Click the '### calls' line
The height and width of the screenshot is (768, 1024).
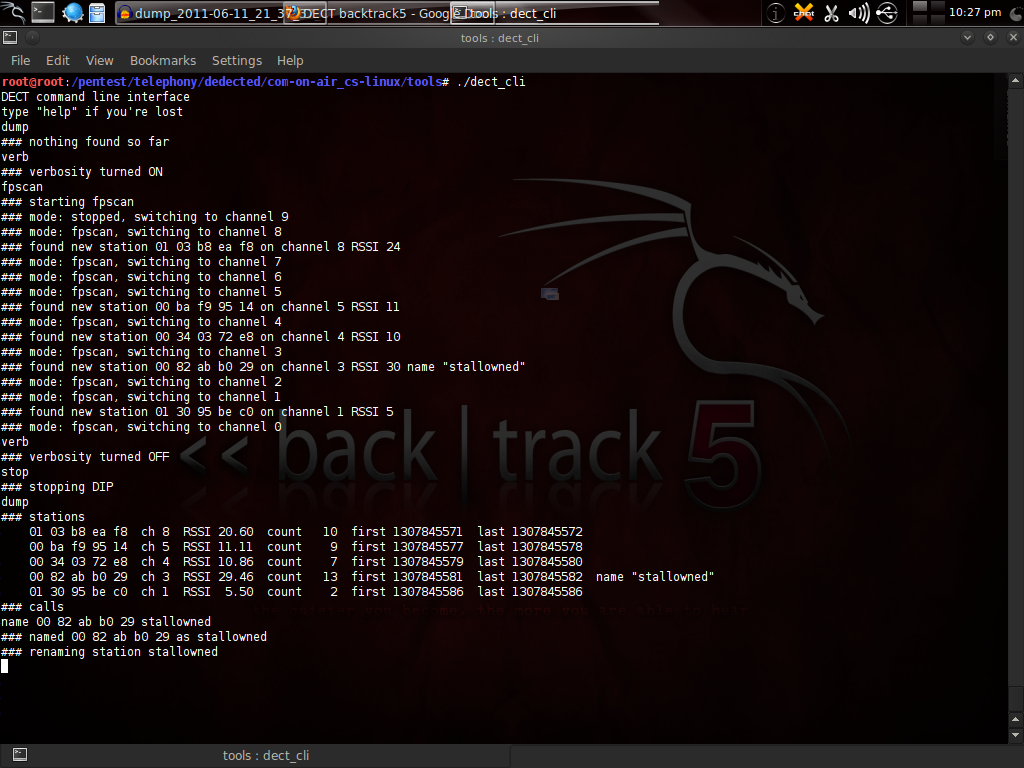pos(33,607)
